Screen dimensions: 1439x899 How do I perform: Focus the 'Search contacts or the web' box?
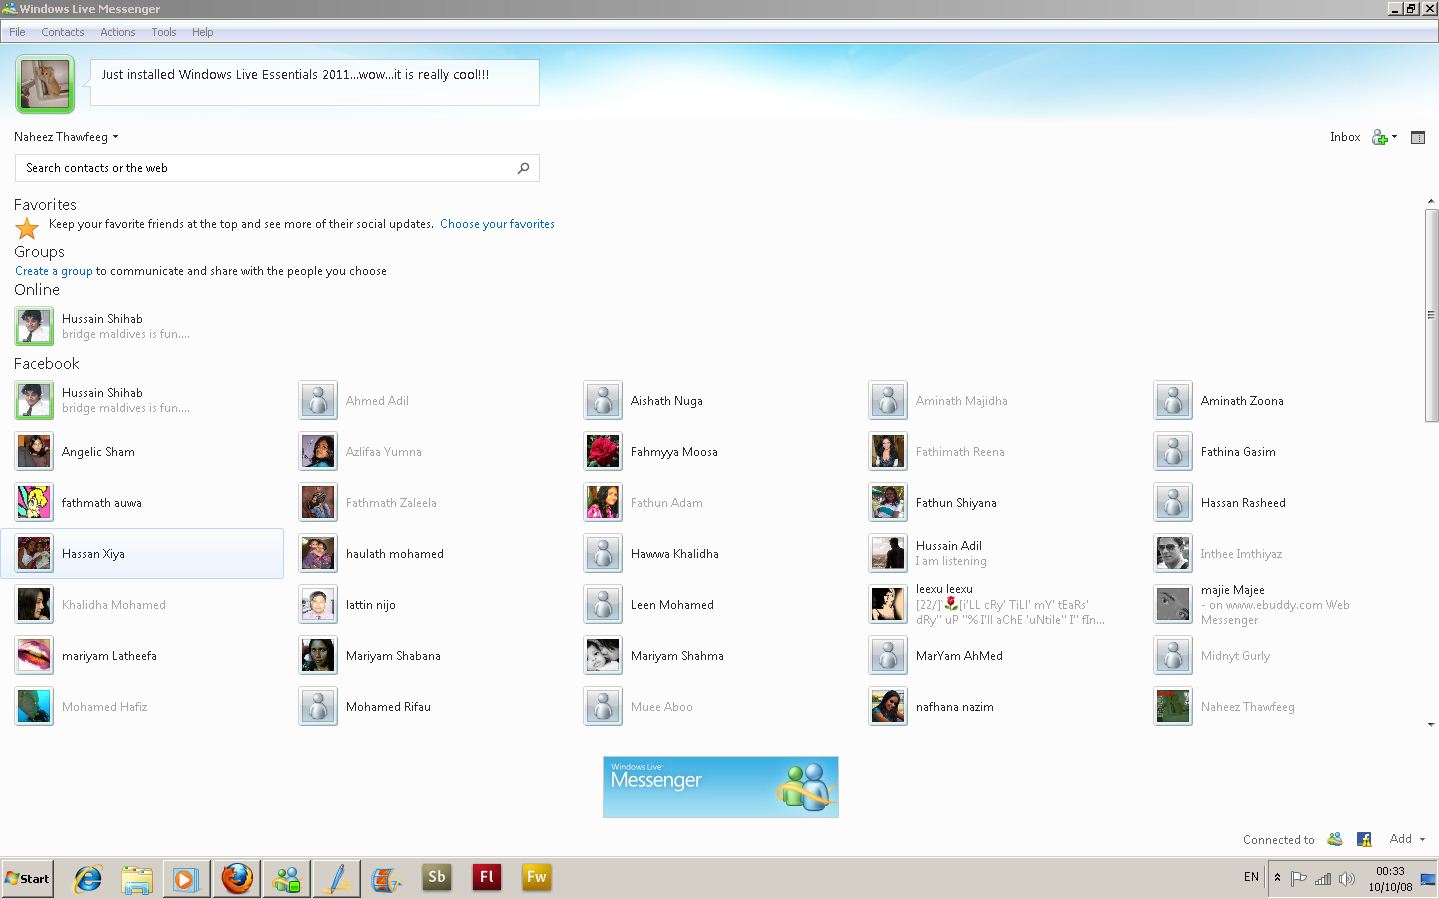(x=277, y=168)
